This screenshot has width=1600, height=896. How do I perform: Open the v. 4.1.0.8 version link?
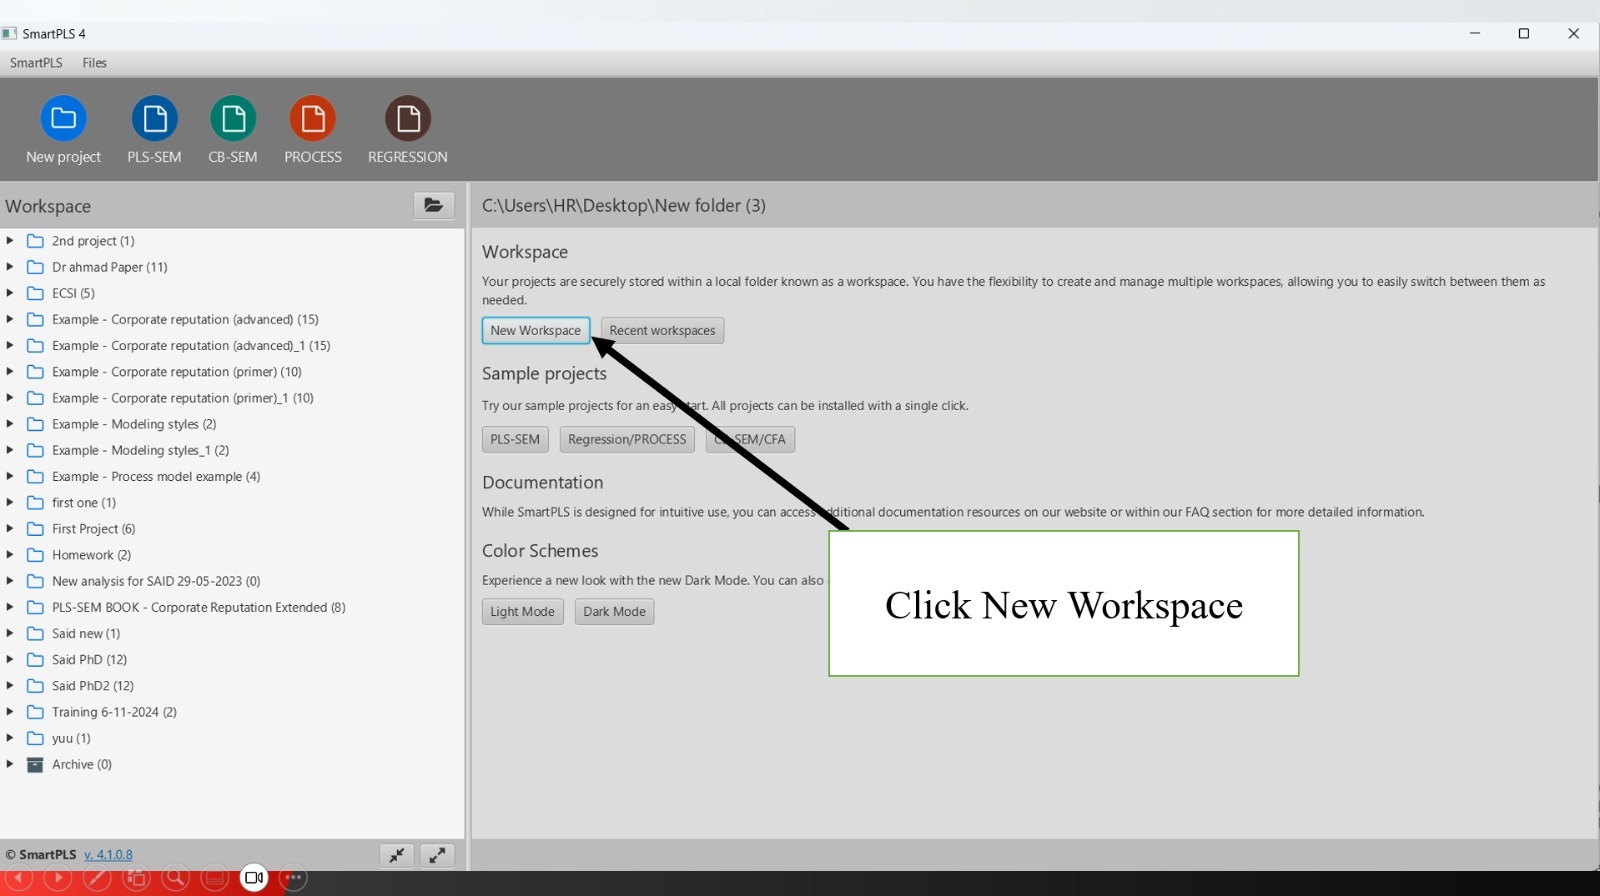click(x=108, y=855)
